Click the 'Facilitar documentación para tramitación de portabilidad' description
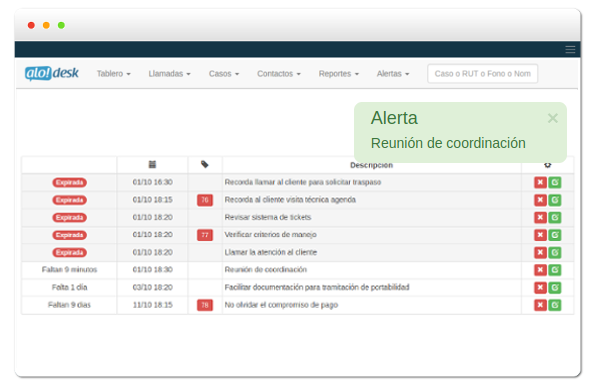The height and width of the screenshot is (387, 600). [x=317, y=287]
